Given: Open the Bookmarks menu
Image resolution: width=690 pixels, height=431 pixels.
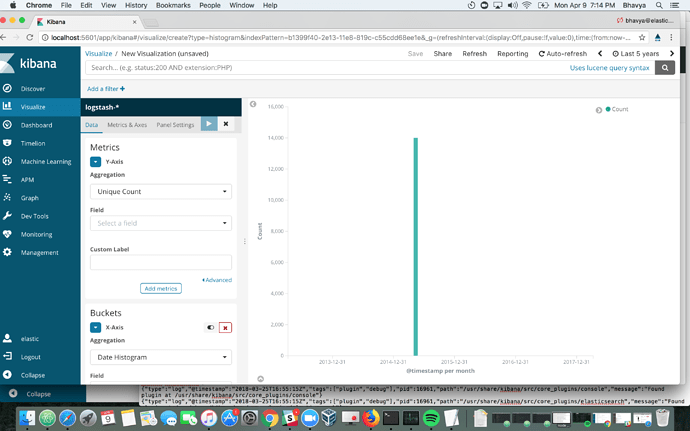Looking at the screenshot, I should pyautogui.click(x=173, y=5).
